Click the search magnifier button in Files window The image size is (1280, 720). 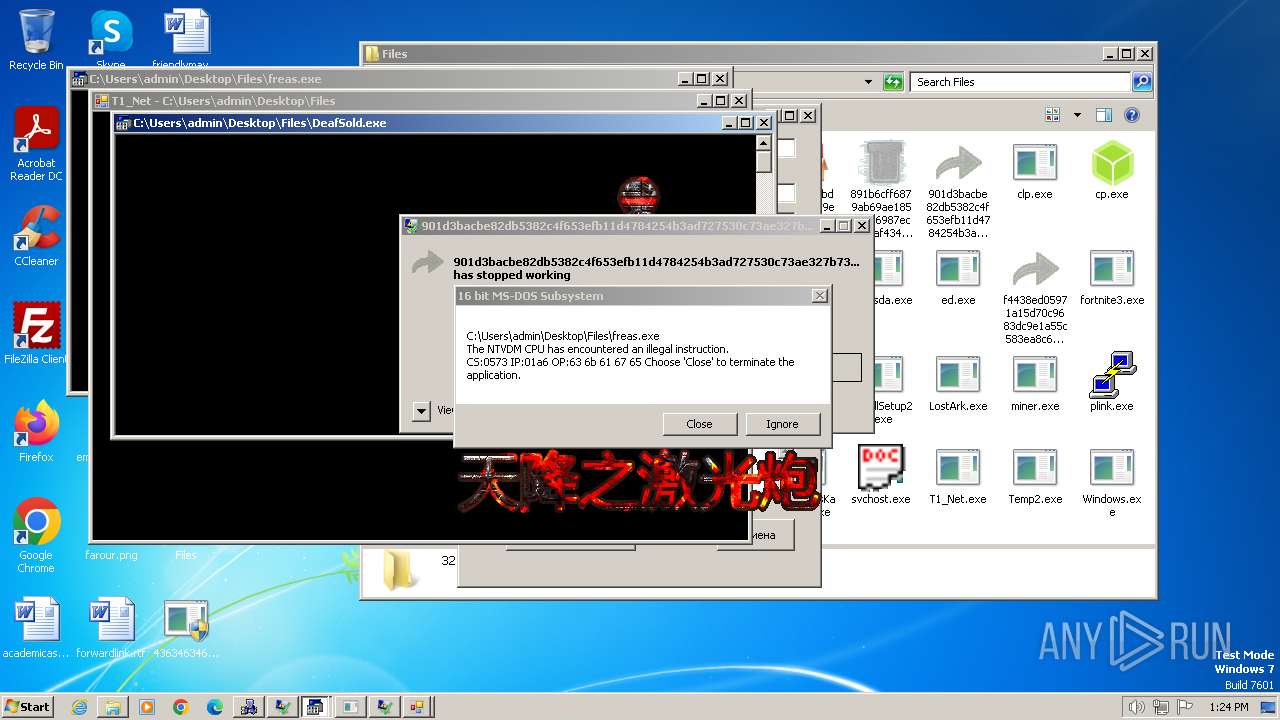tap(1142, 82)
